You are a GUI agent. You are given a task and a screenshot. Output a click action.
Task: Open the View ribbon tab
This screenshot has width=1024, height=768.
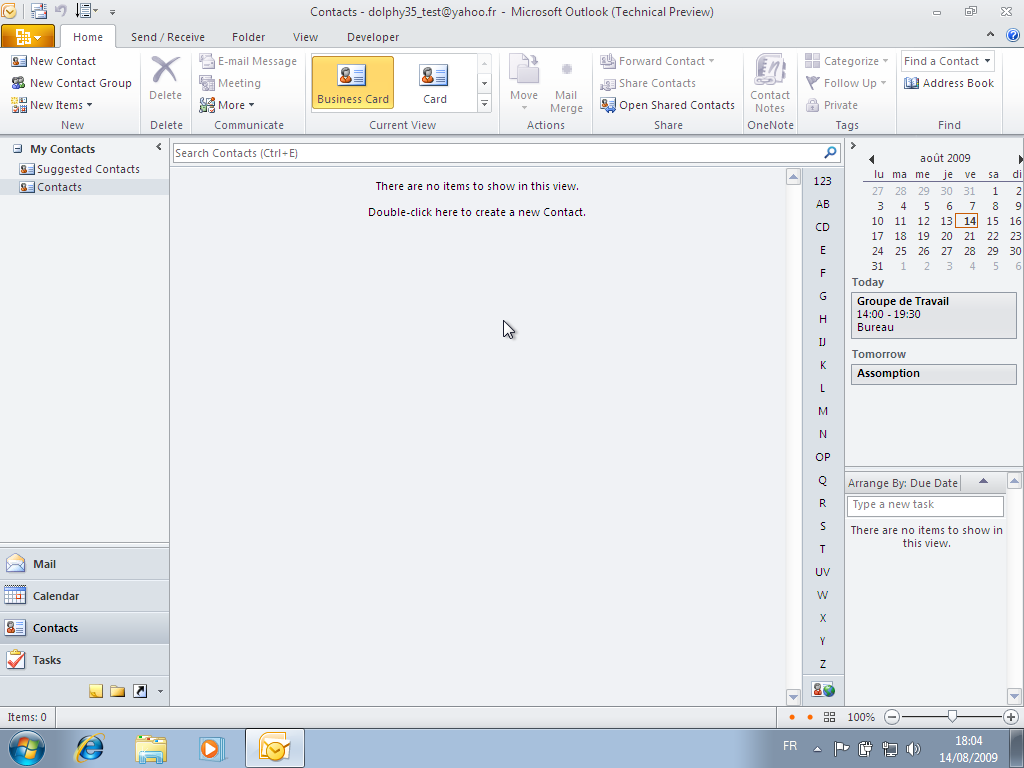[305, 37]
